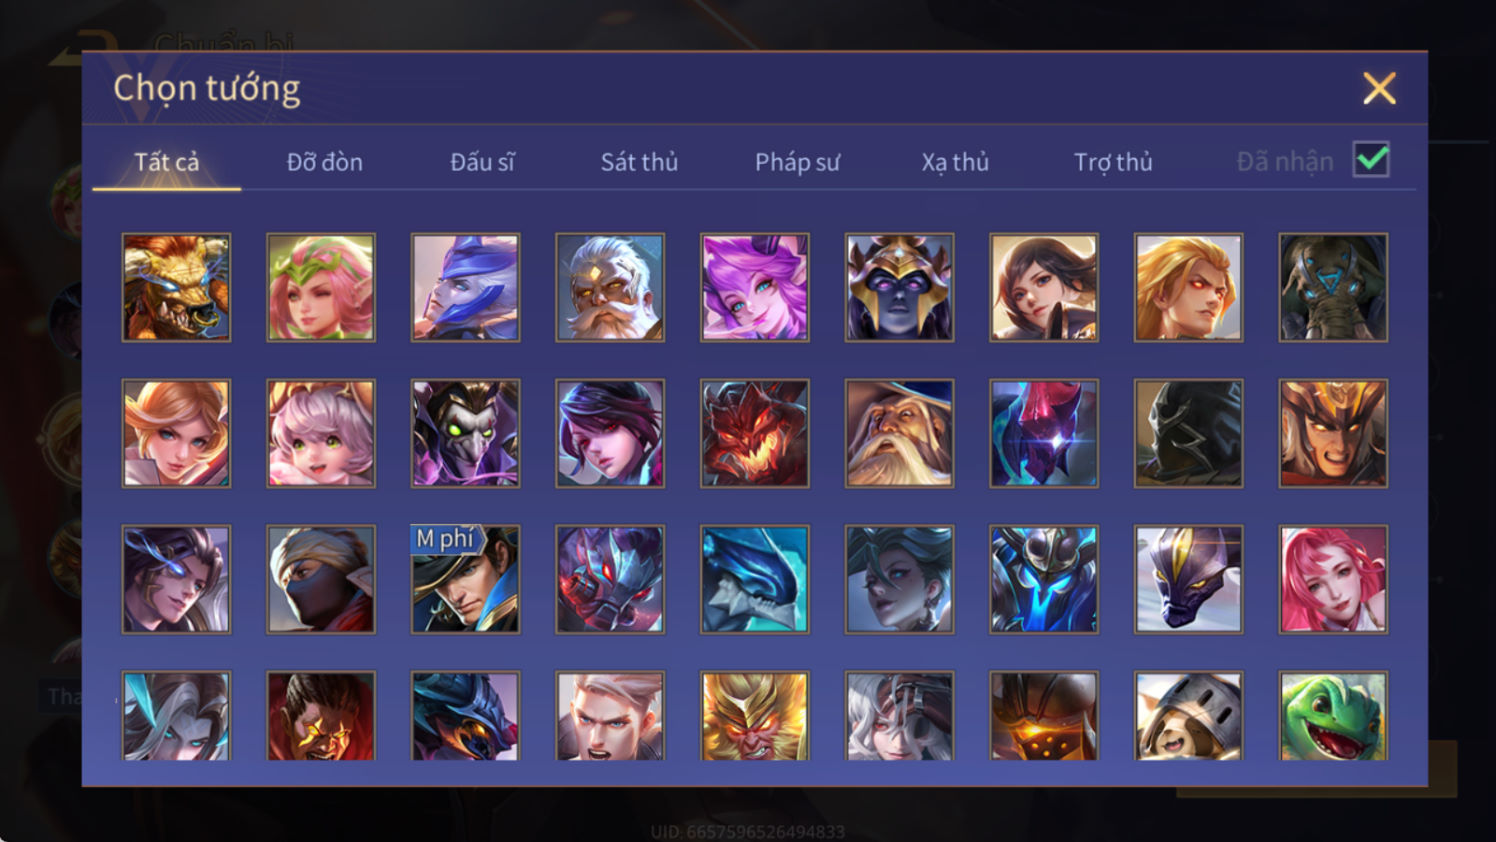Close the Chọn tướng dialog
1496x842 pixels.
[1379, 89]
